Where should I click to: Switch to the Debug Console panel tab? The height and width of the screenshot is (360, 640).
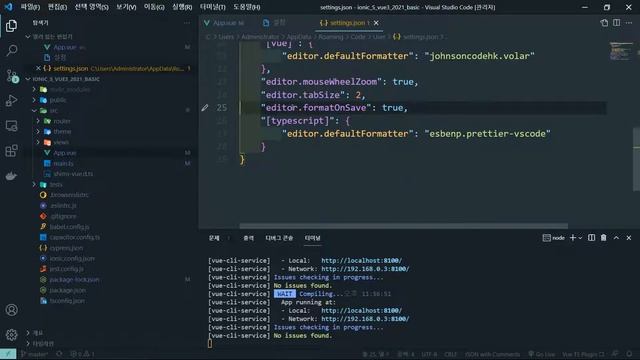(279, 238)
